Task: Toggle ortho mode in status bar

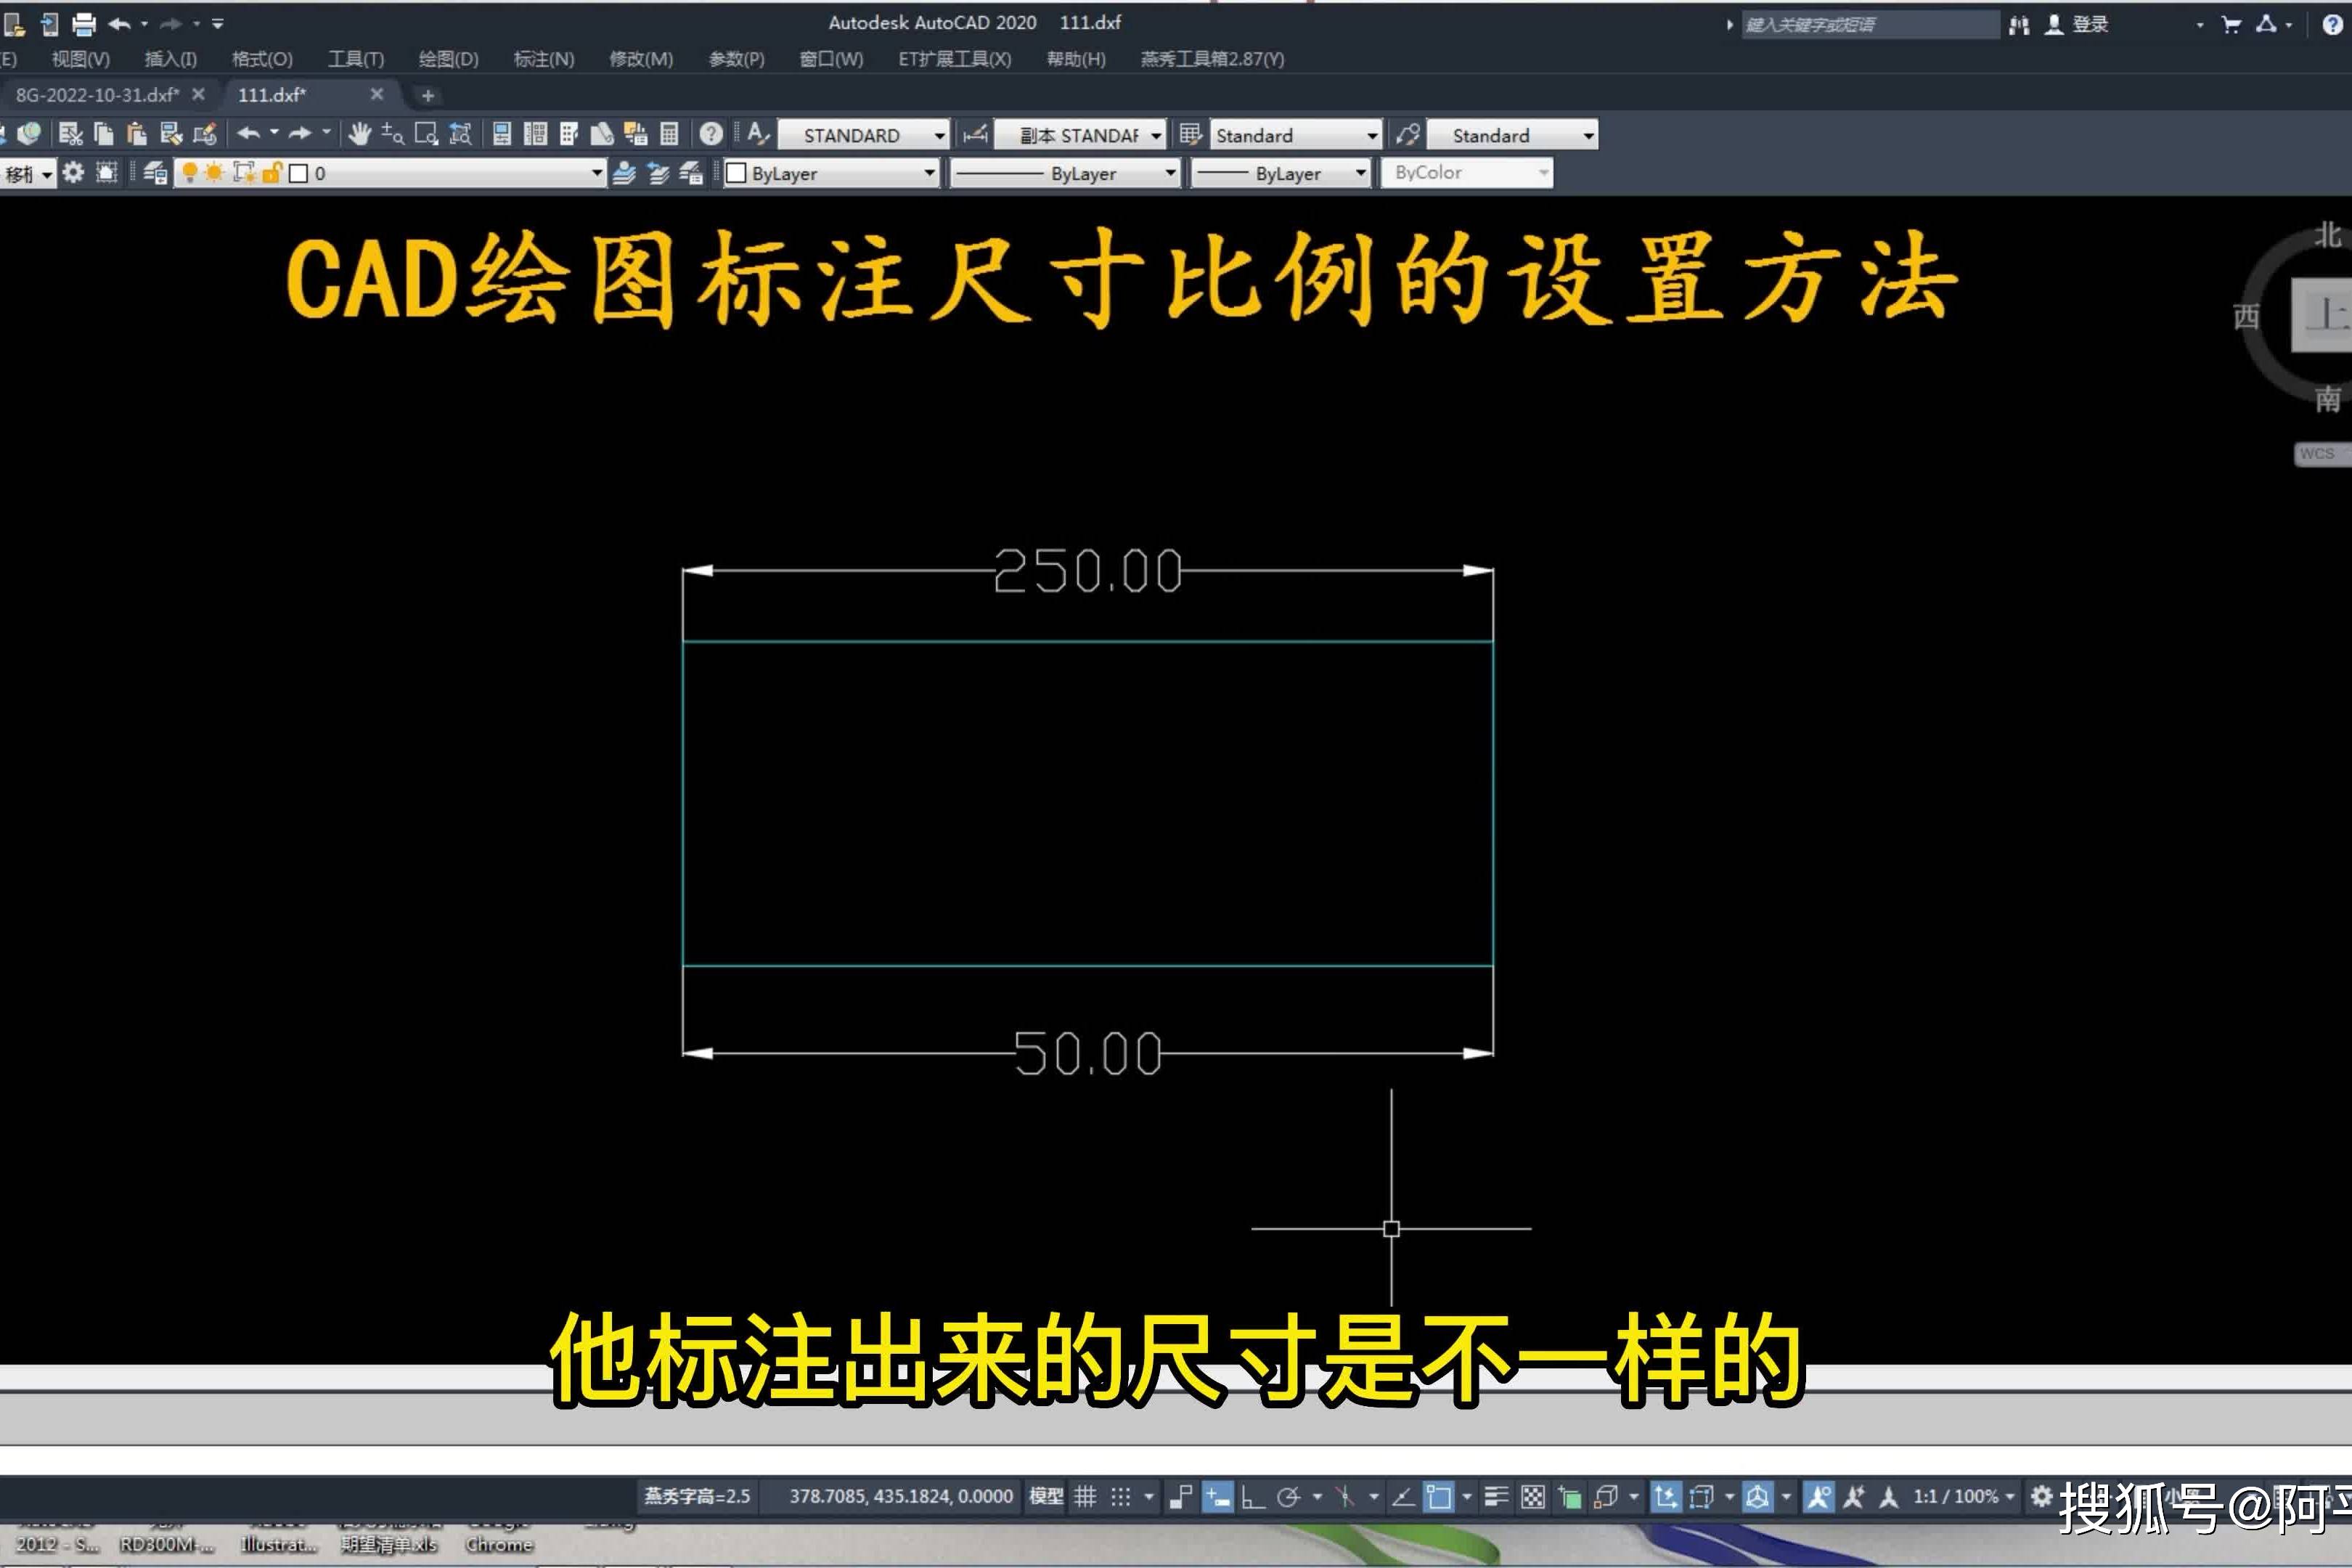Action: 1253,1497
